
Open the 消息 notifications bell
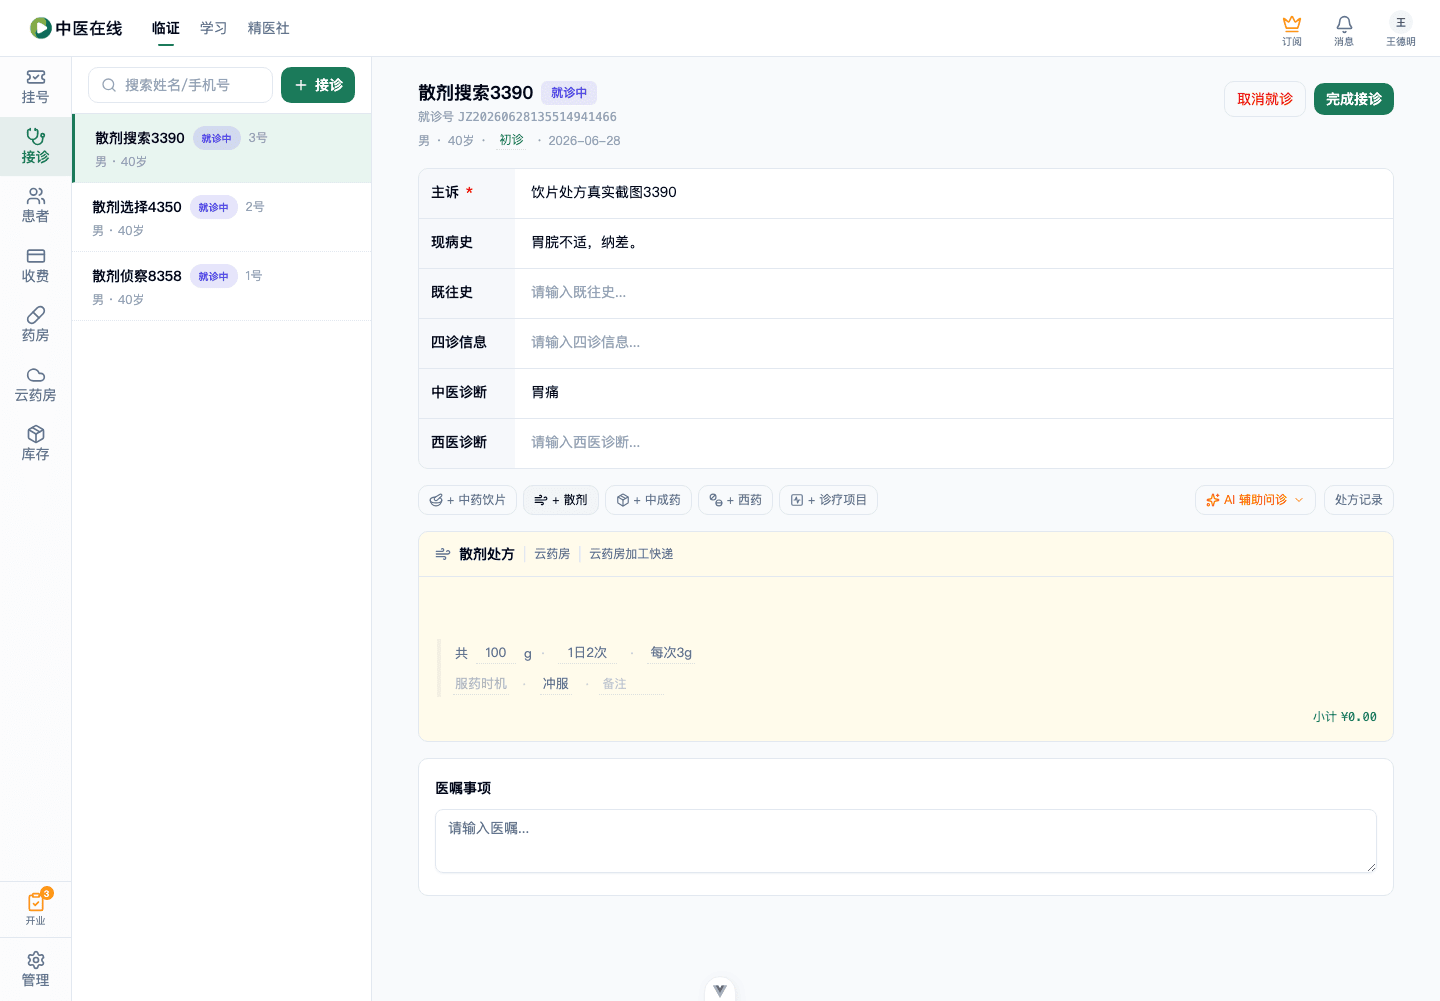click(x=1344, y=29)
